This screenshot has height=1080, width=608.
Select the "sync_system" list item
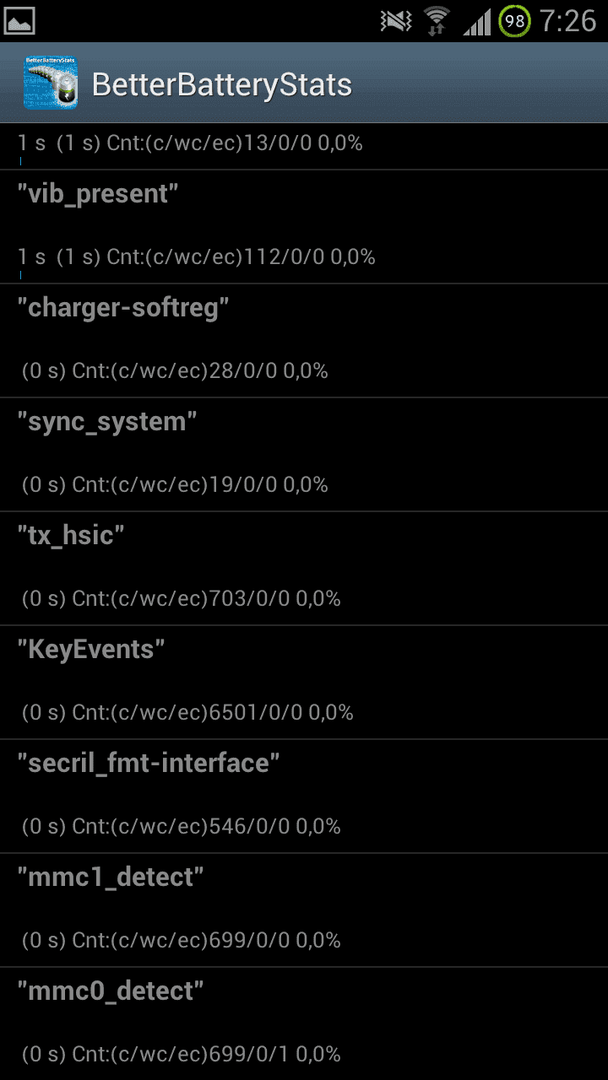pos(304,455)
